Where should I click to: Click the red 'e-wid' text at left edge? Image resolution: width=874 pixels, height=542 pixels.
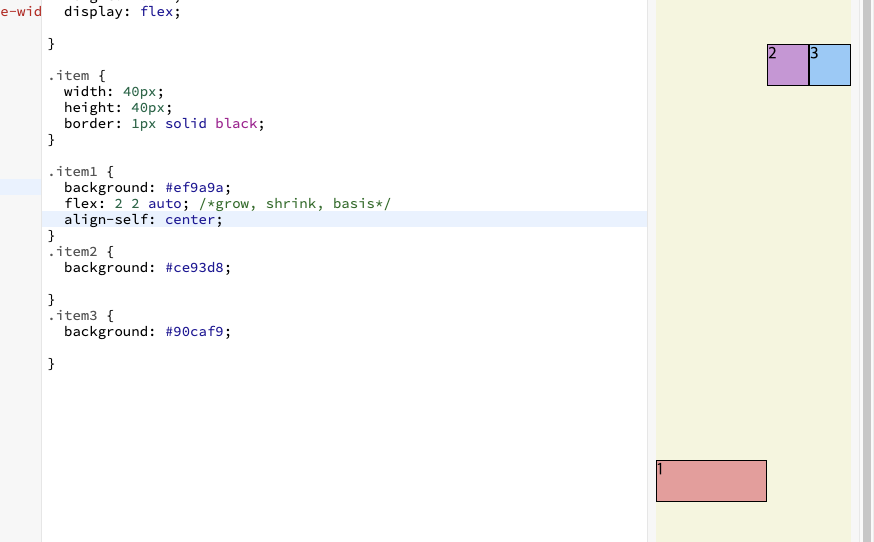(21, 11)
